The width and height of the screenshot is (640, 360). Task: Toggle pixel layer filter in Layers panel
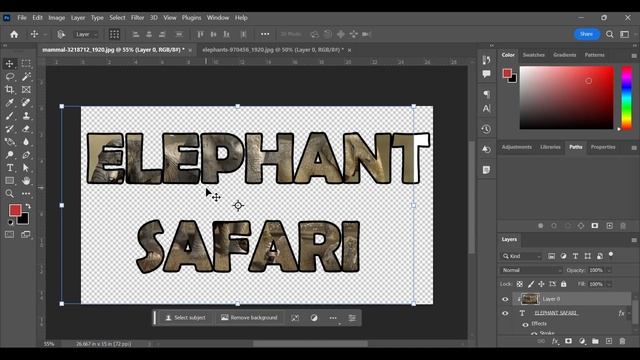click(x=551, y=256)
